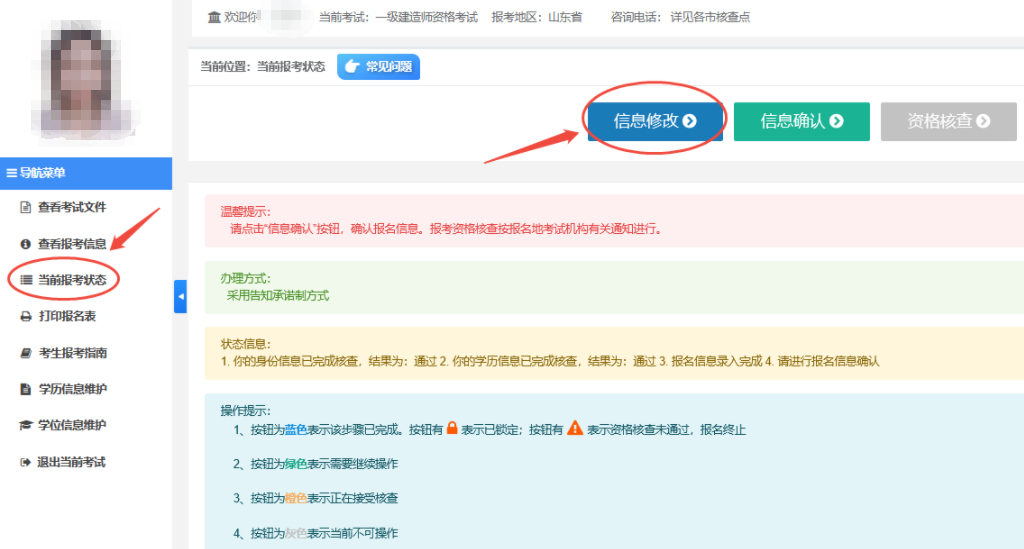Image resolution: width=1024 pixels, height=549 pixels.
Task: Click the info icon beside 查看报考信息
Action: 26,243
